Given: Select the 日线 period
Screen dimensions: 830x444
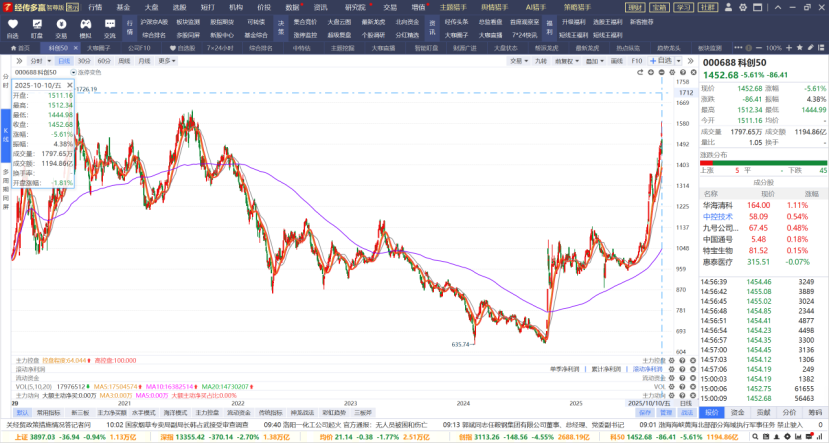Looking at the screenshot, I should 64,61.
